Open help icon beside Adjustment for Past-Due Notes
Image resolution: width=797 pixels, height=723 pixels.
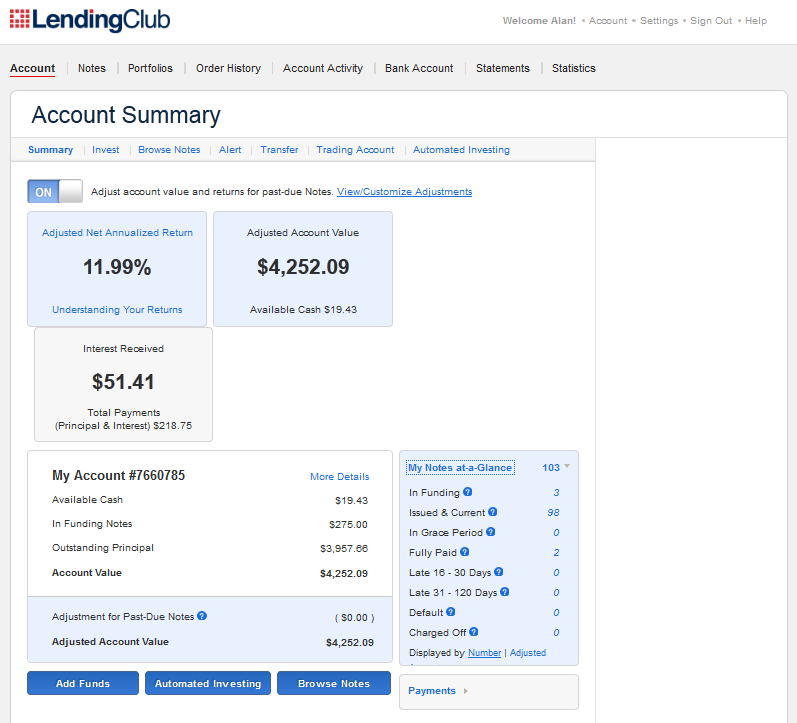(x=202, y=616)
